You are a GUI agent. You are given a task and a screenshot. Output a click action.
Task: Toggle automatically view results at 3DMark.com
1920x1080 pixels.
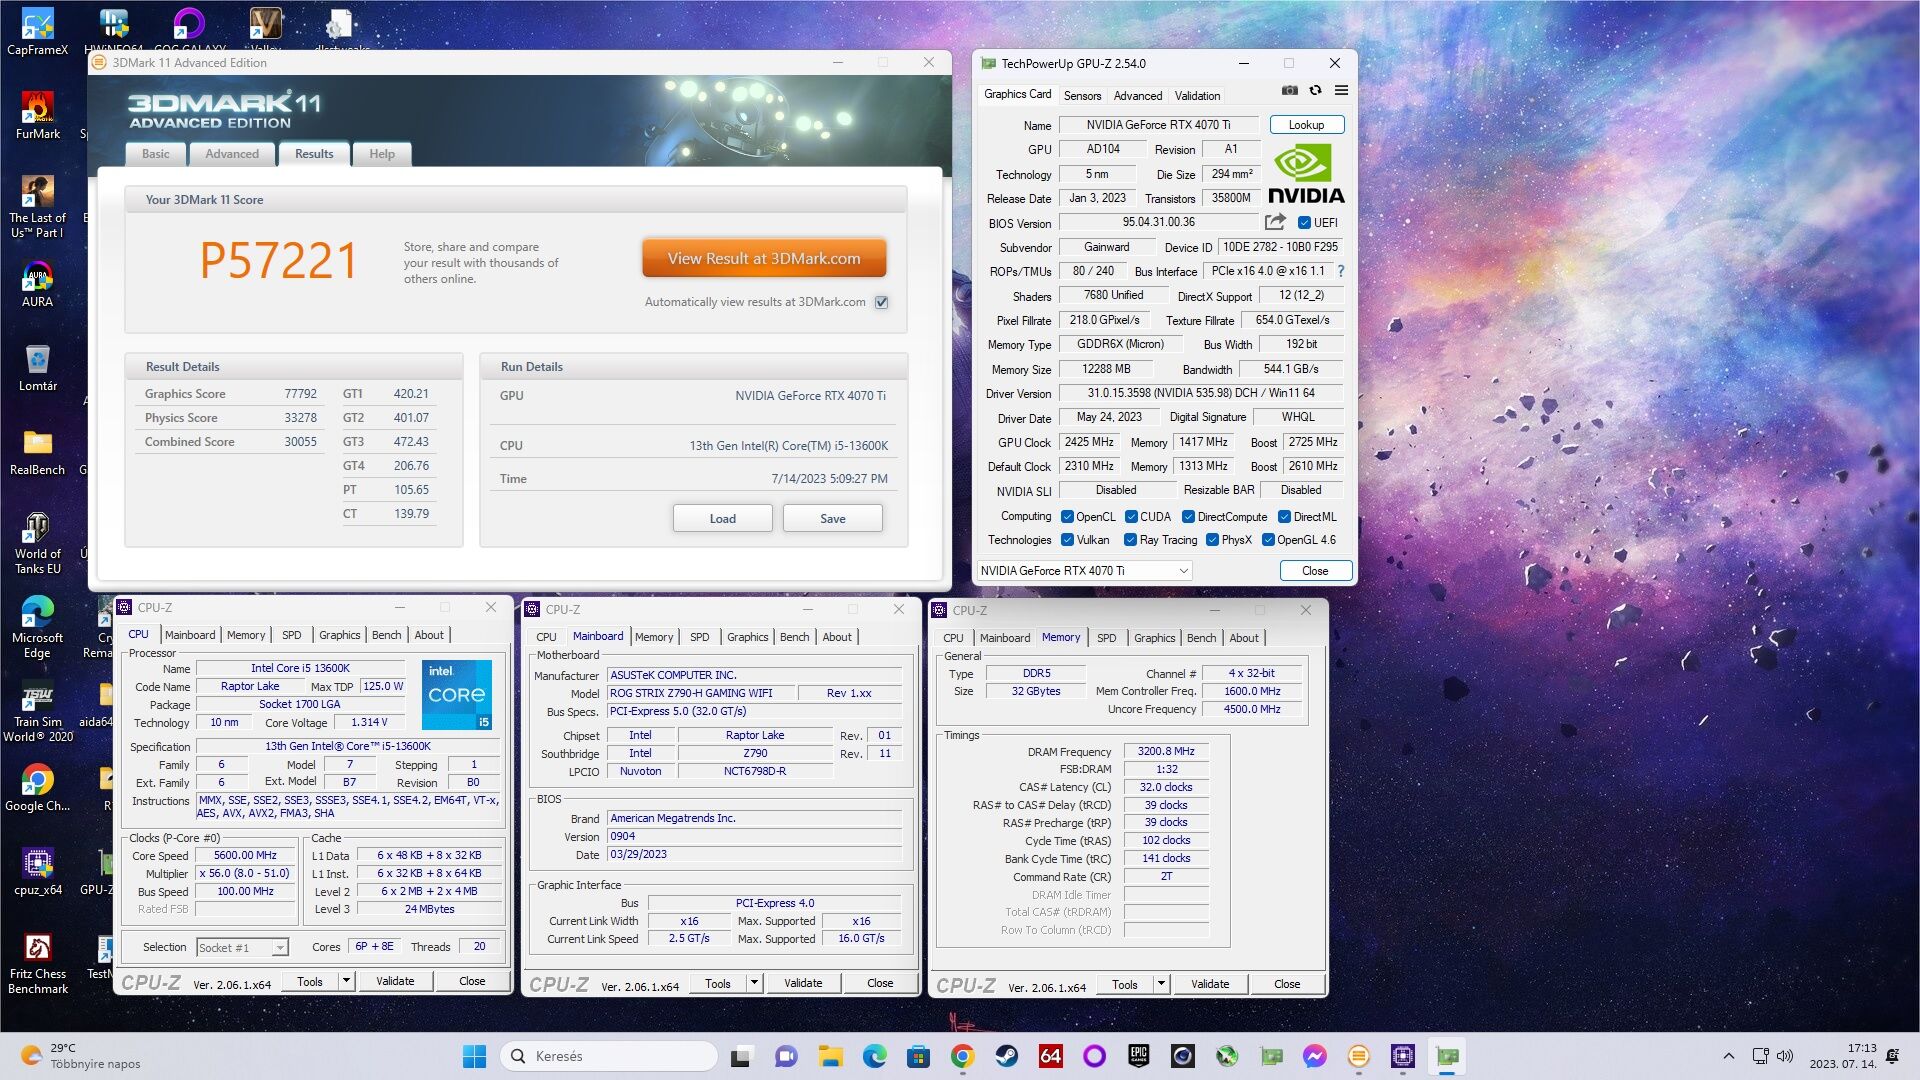[x=881, y=302]
